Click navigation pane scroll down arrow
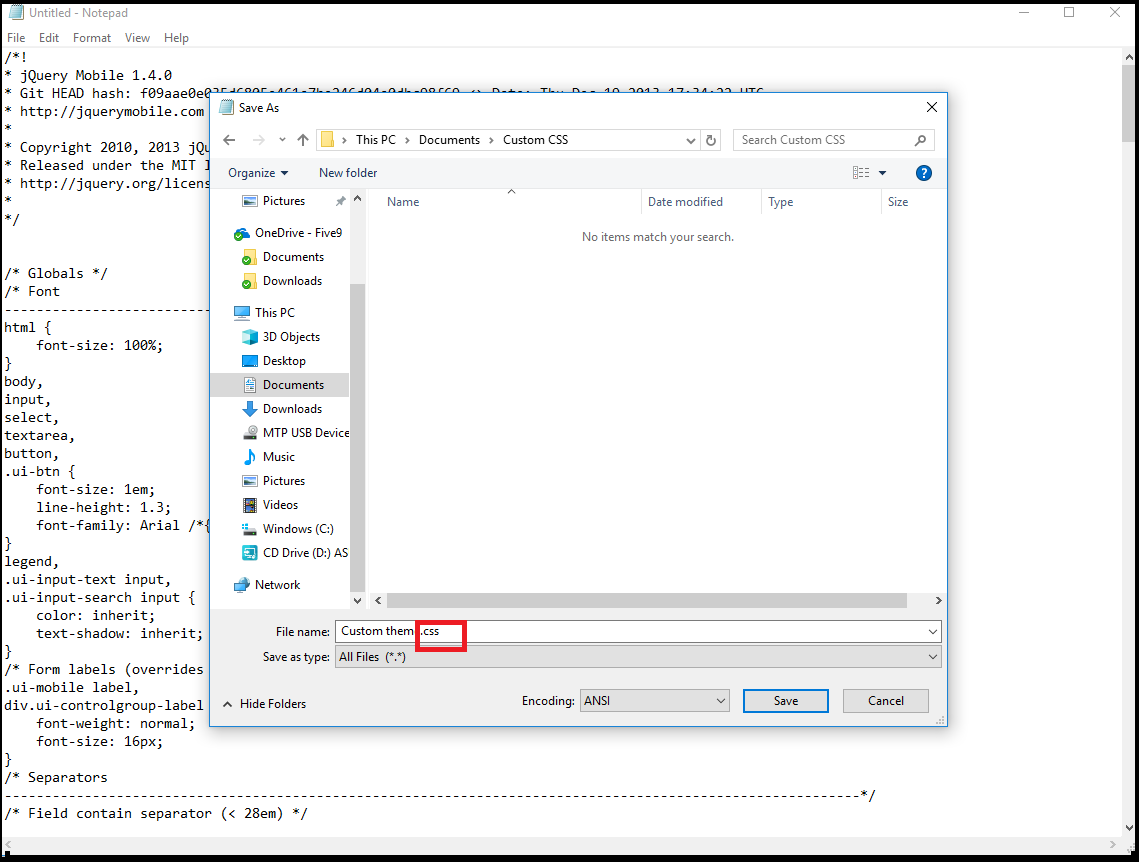The width and height of the screenshot is (1139, 862). pyautogui.click(x=357, y=601)
